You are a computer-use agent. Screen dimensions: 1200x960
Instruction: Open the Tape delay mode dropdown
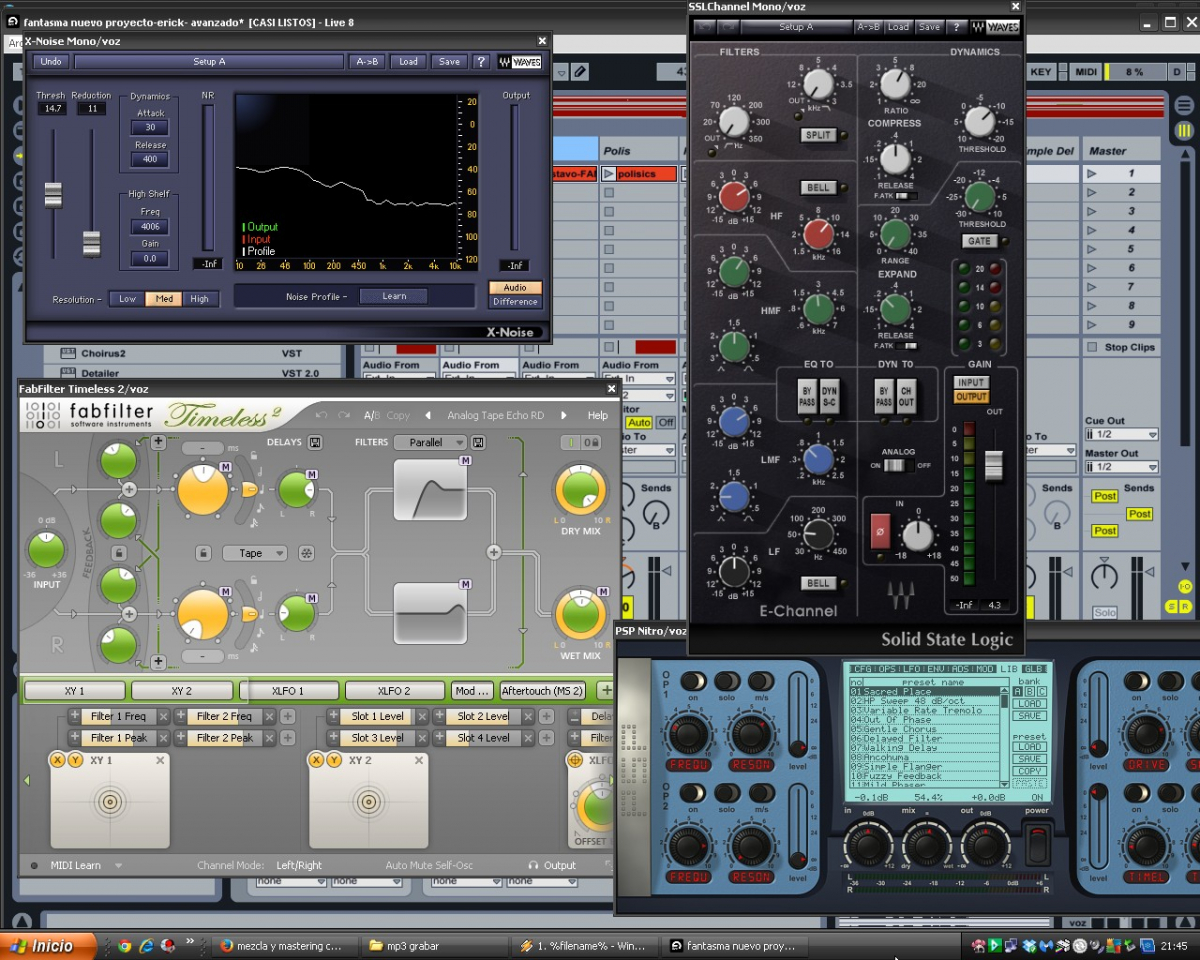[x=254, y=553]
